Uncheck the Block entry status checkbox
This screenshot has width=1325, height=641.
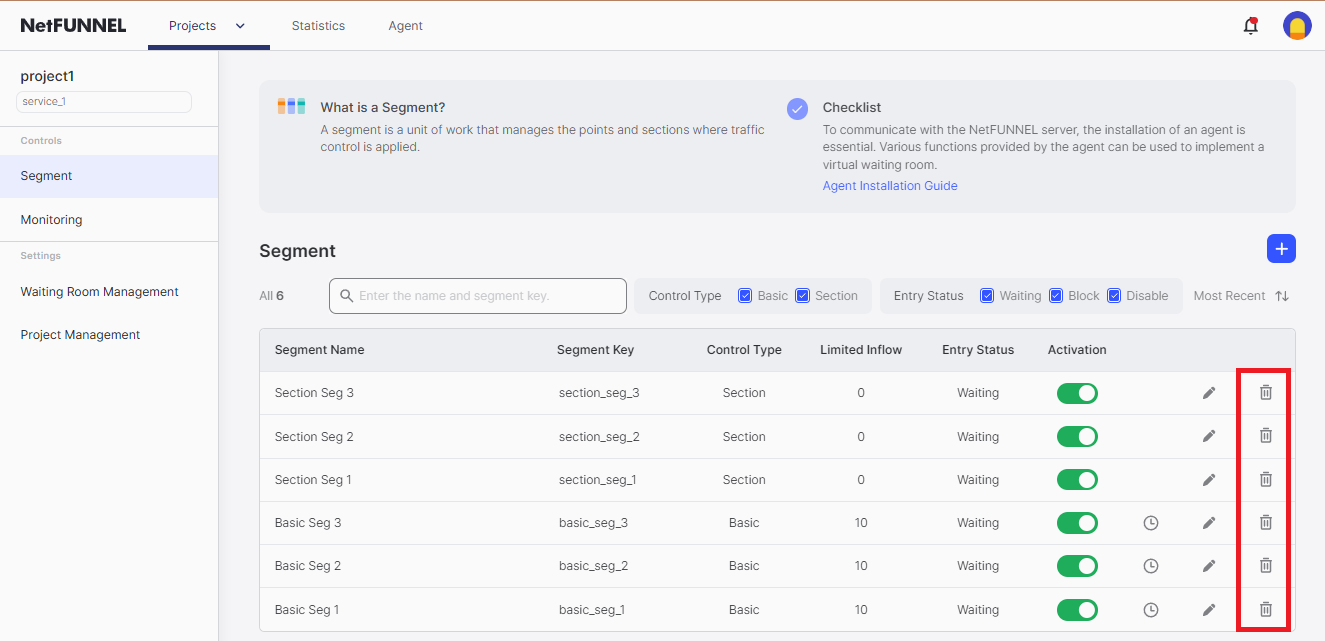click(x=1056, y=296)
